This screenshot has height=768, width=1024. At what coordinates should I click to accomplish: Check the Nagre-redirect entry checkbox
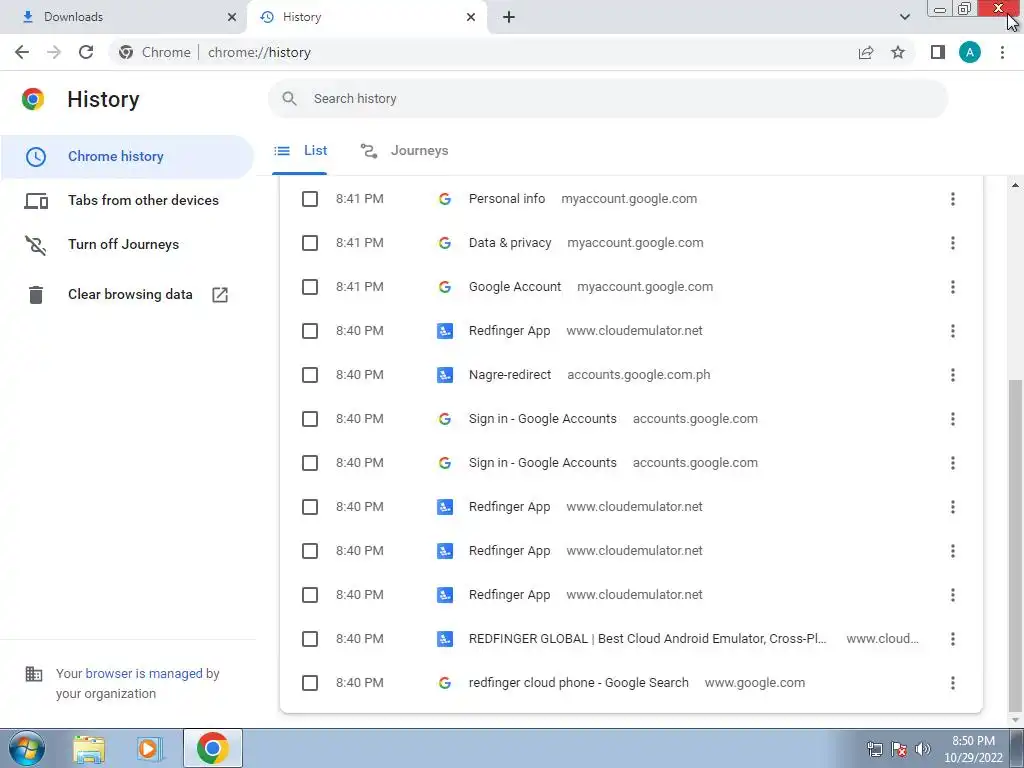click(x=310, y=375)
